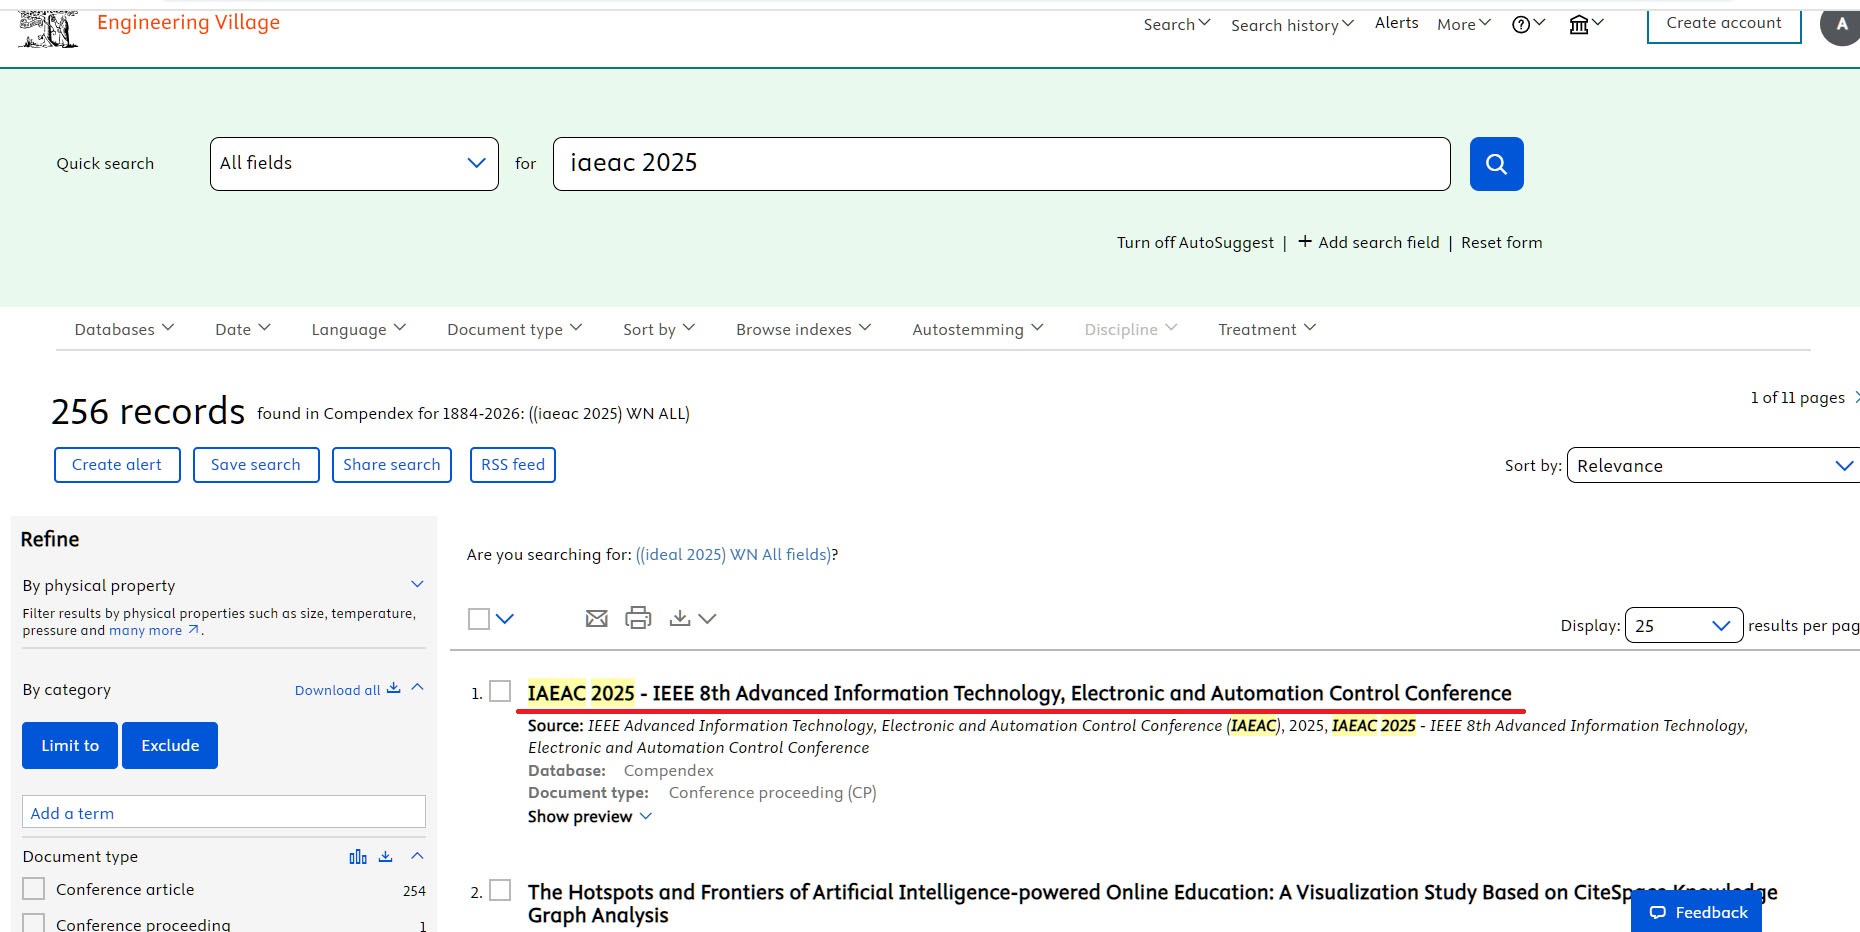Image resolution: width=1860 pixels, height=932 pixels.
Task: Open the Search history menu
Action: pos(1293,25)
